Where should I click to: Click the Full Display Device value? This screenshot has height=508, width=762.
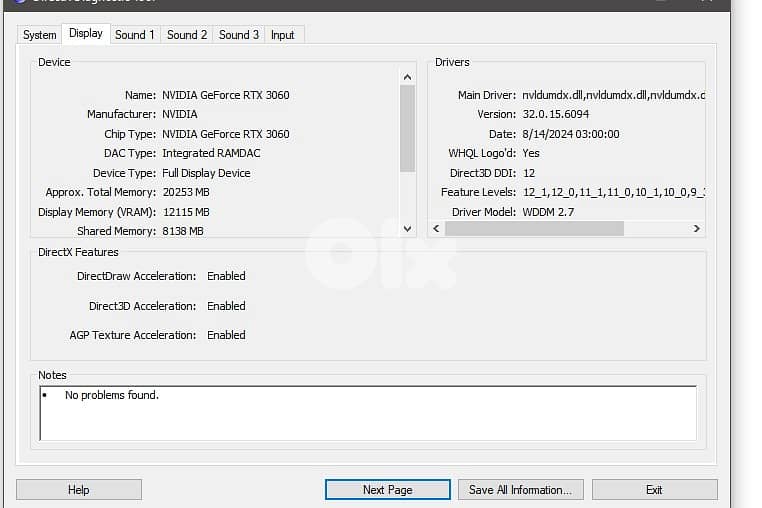click(x=207, y=173)
